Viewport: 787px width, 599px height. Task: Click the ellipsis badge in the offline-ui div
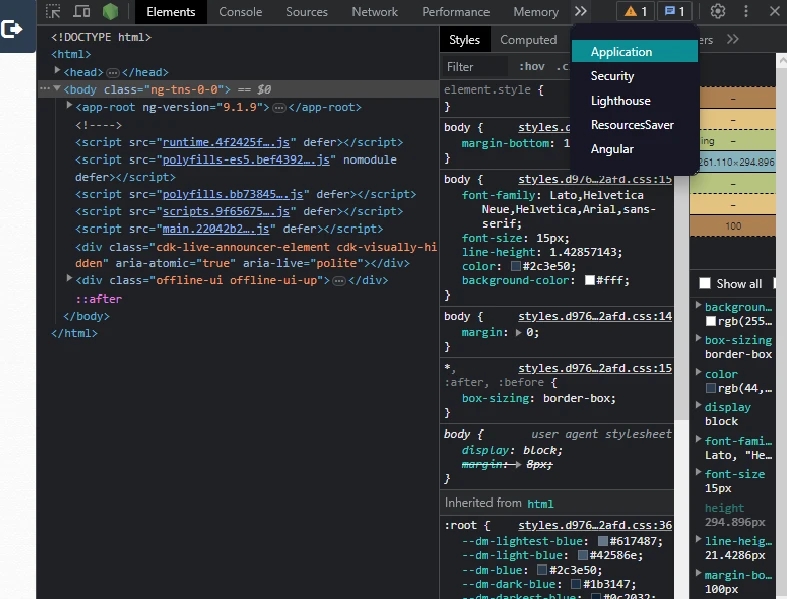tap(339, 281)
